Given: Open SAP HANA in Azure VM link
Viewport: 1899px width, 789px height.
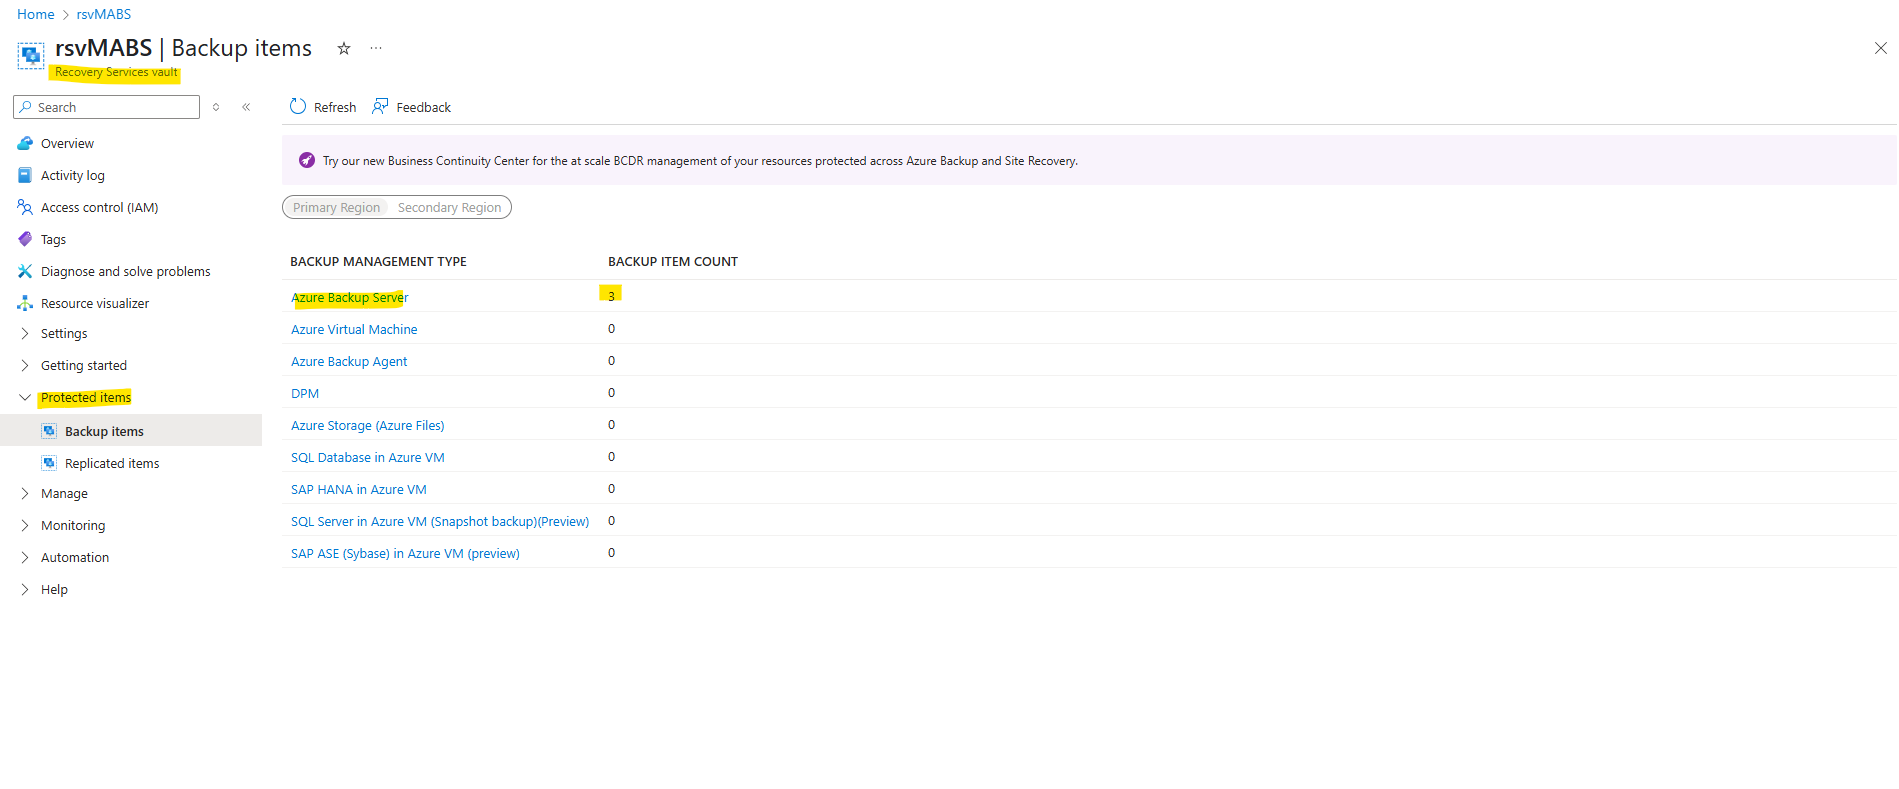Looking at the screenshot, I should [359, 489].
